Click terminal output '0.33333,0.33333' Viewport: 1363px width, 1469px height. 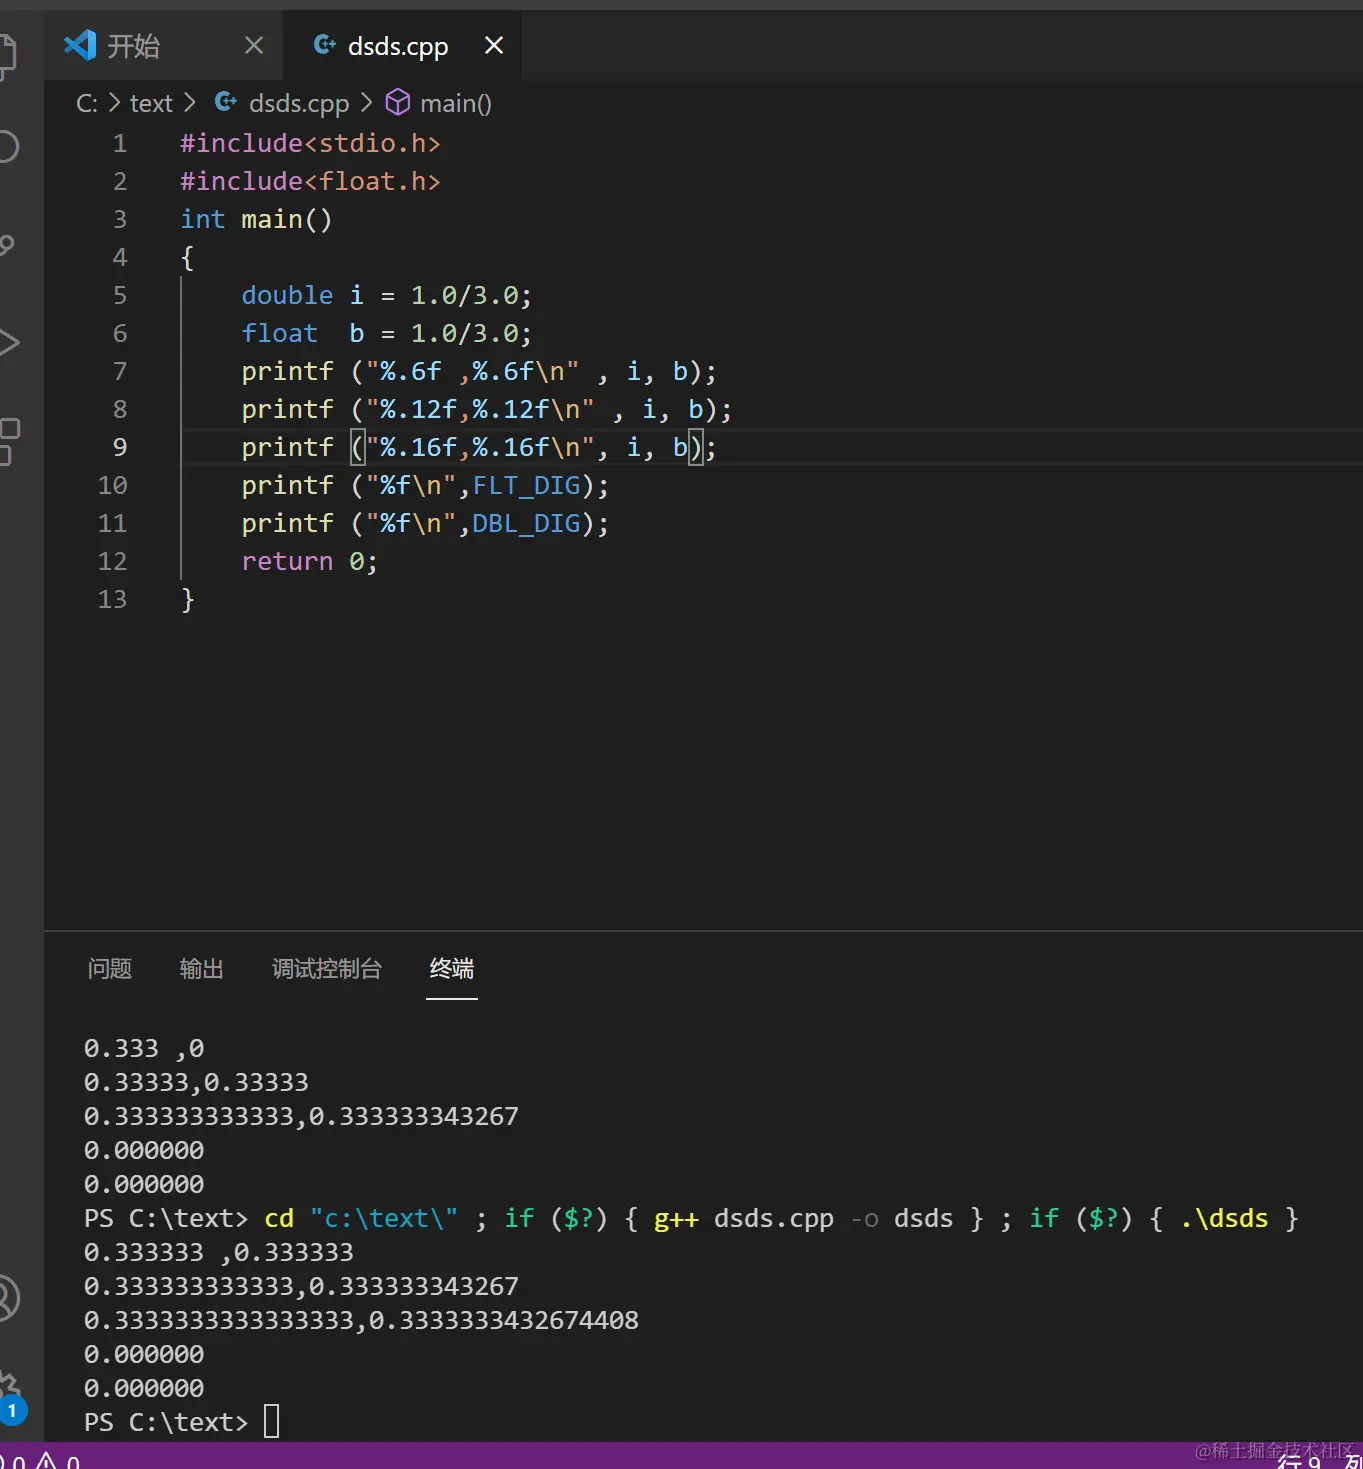[196, 1082]
